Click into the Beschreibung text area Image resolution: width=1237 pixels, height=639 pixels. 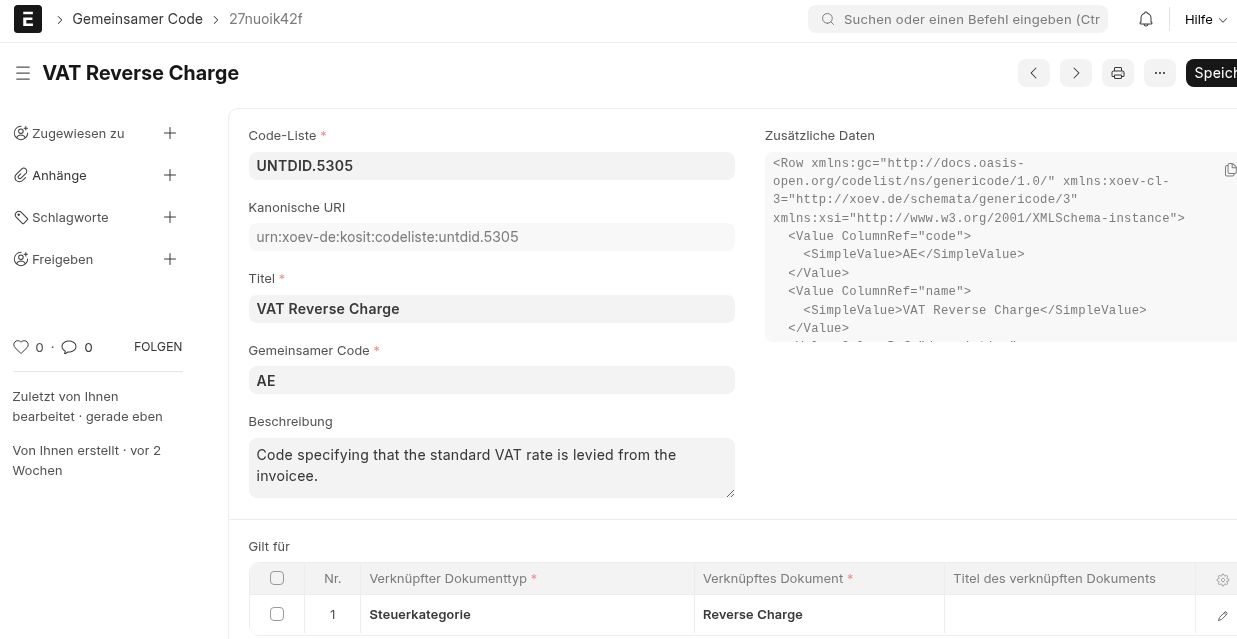pos(491,466)
